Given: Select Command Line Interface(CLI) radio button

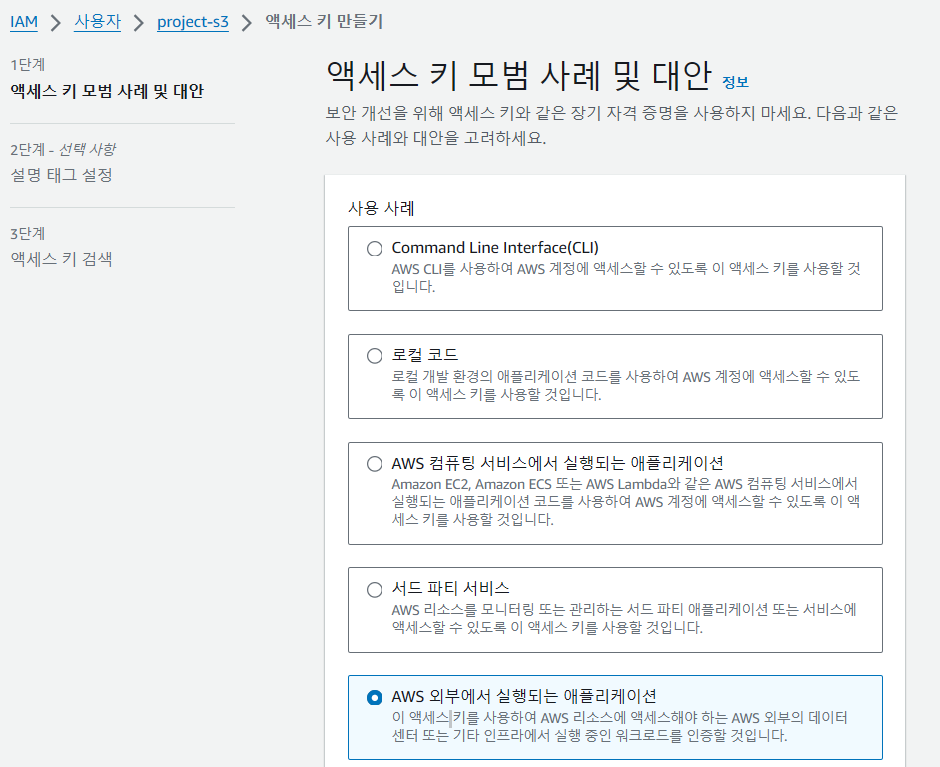Looking at the screenshot, I should pyautogui.click(x=375, y=248).
